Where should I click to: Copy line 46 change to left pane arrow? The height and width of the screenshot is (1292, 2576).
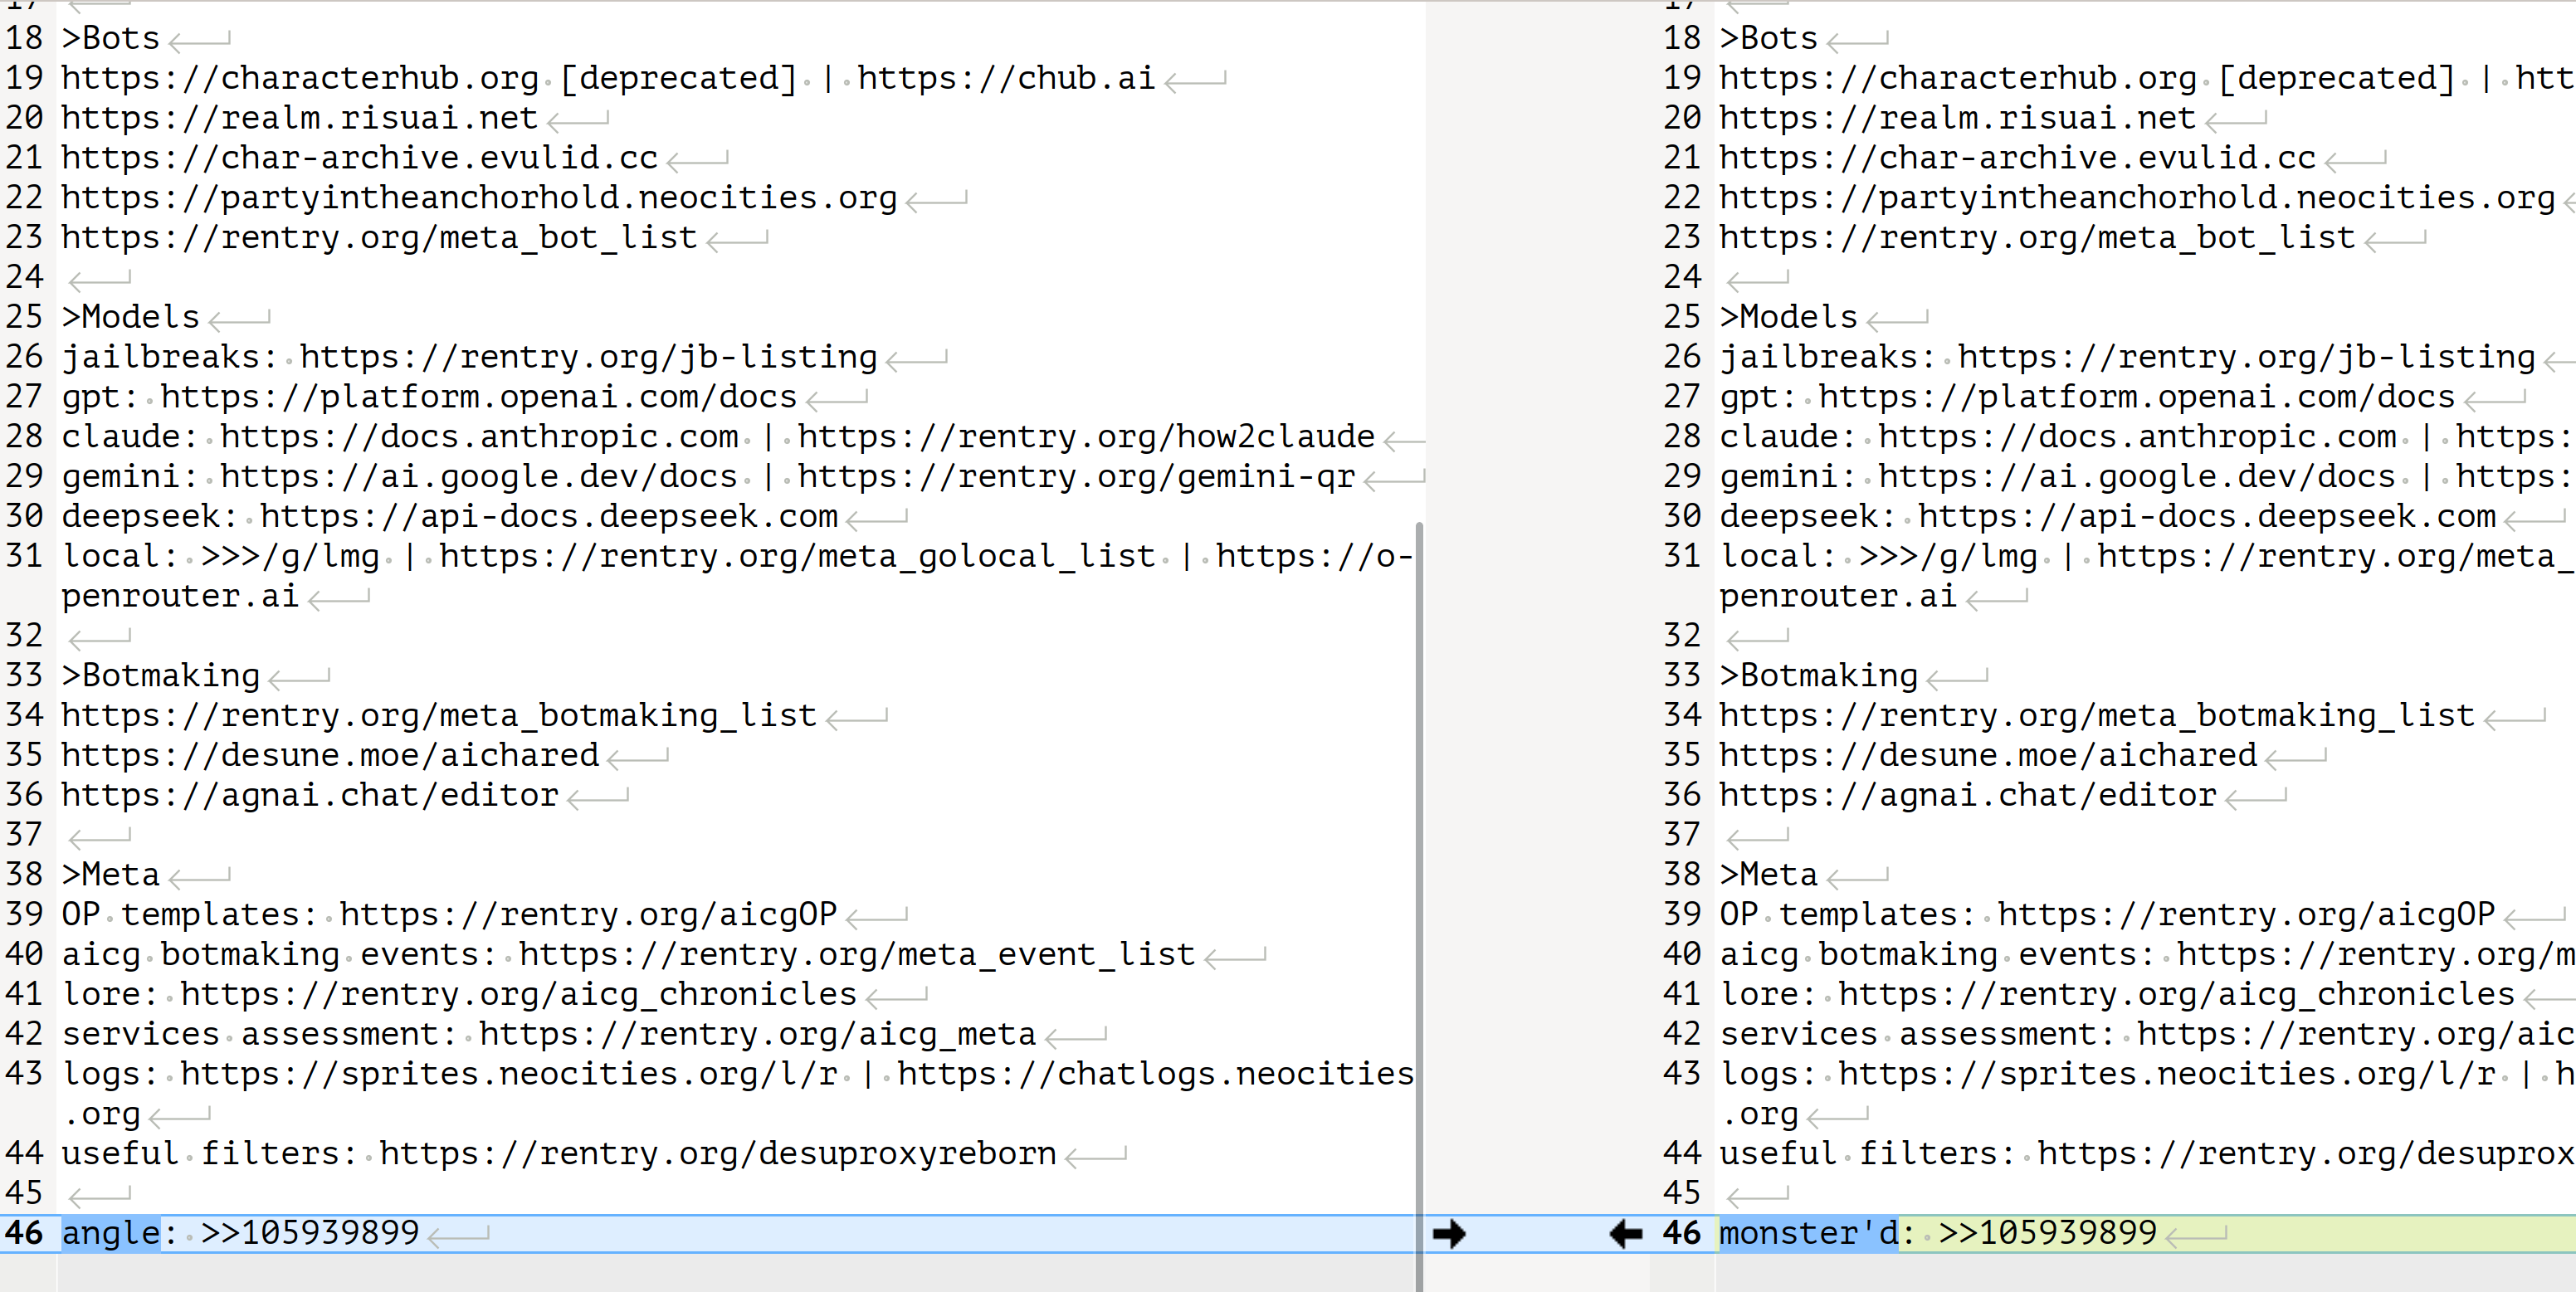tap(1625, 1234)
